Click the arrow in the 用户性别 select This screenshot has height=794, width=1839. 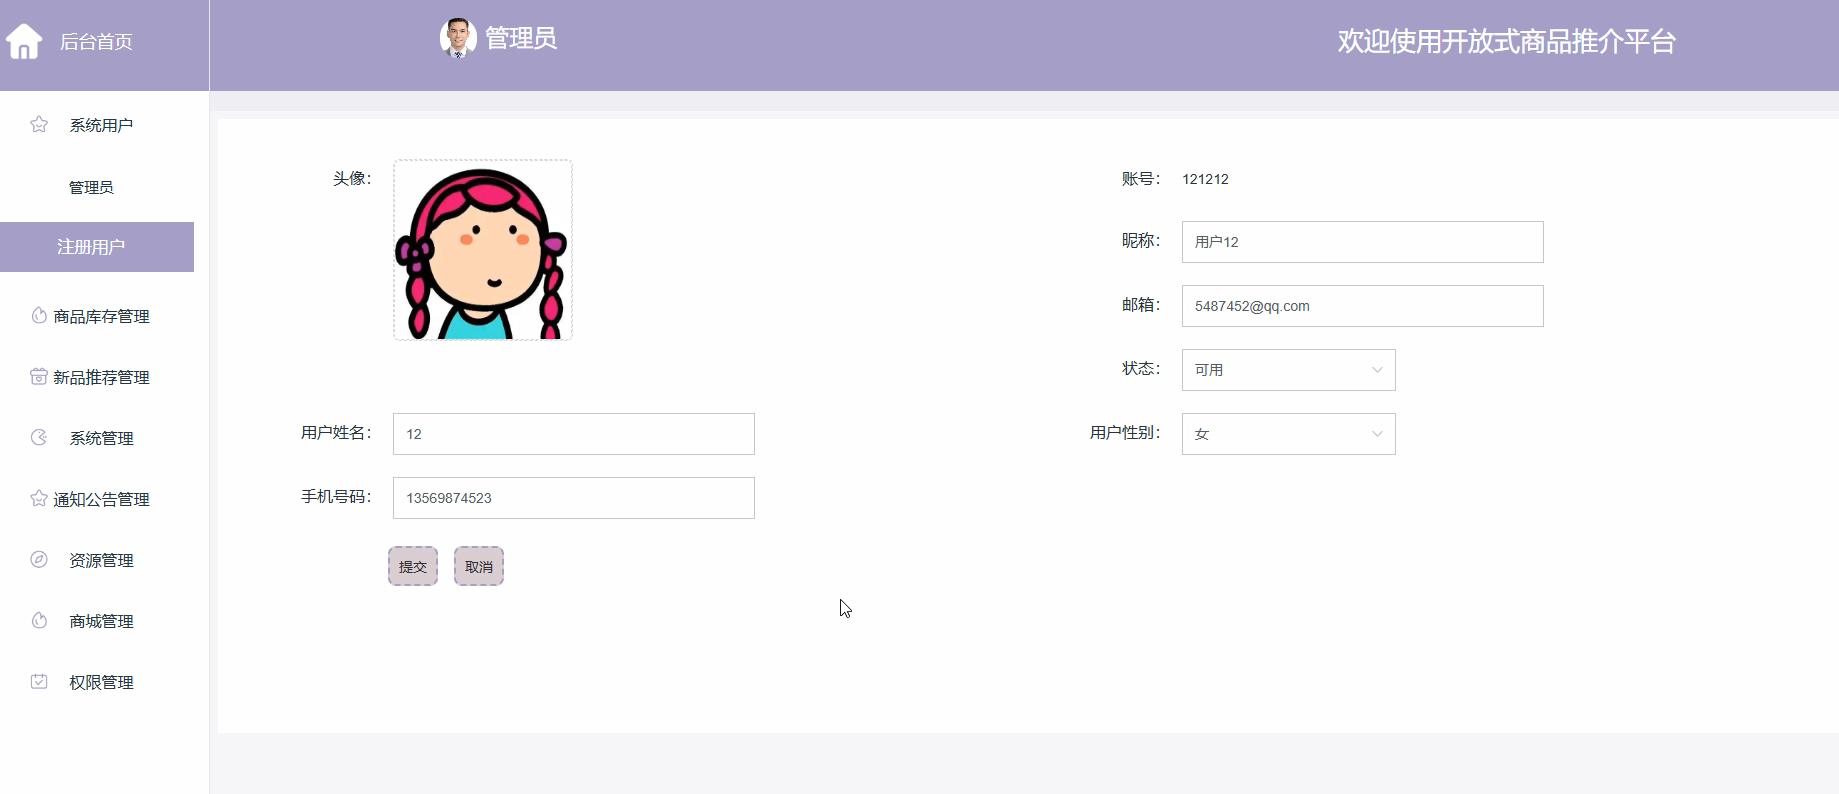tap(1377, 434)
